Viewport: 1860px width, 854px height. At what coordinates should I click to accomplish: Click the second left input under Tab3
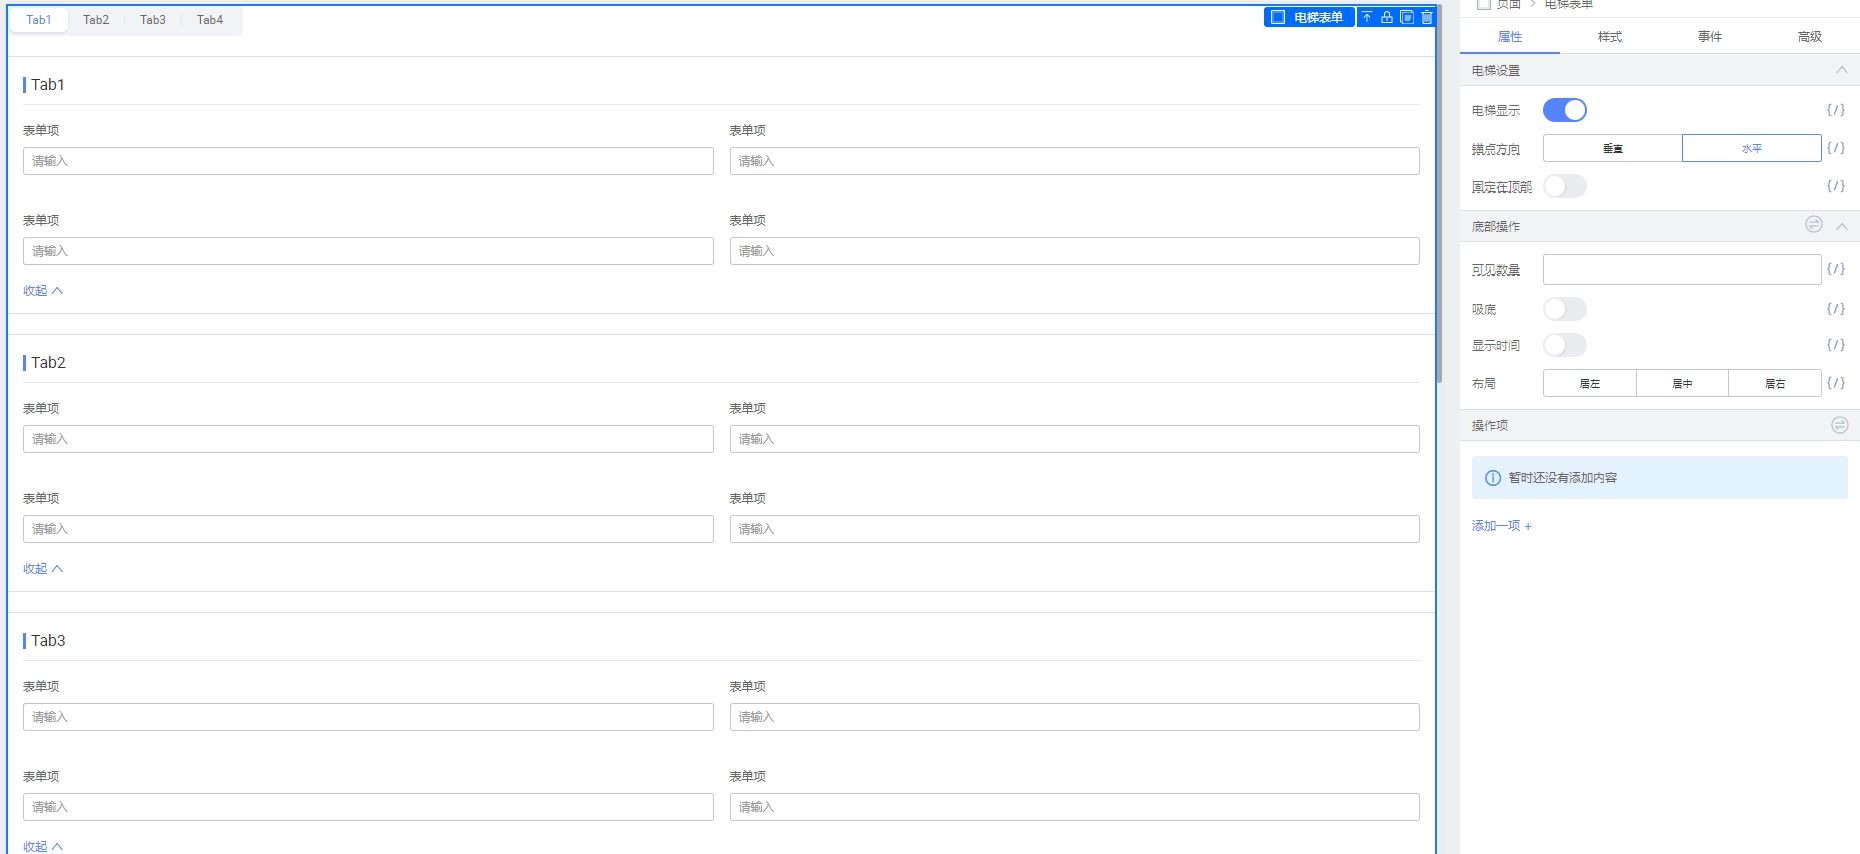tap(368, 807)
